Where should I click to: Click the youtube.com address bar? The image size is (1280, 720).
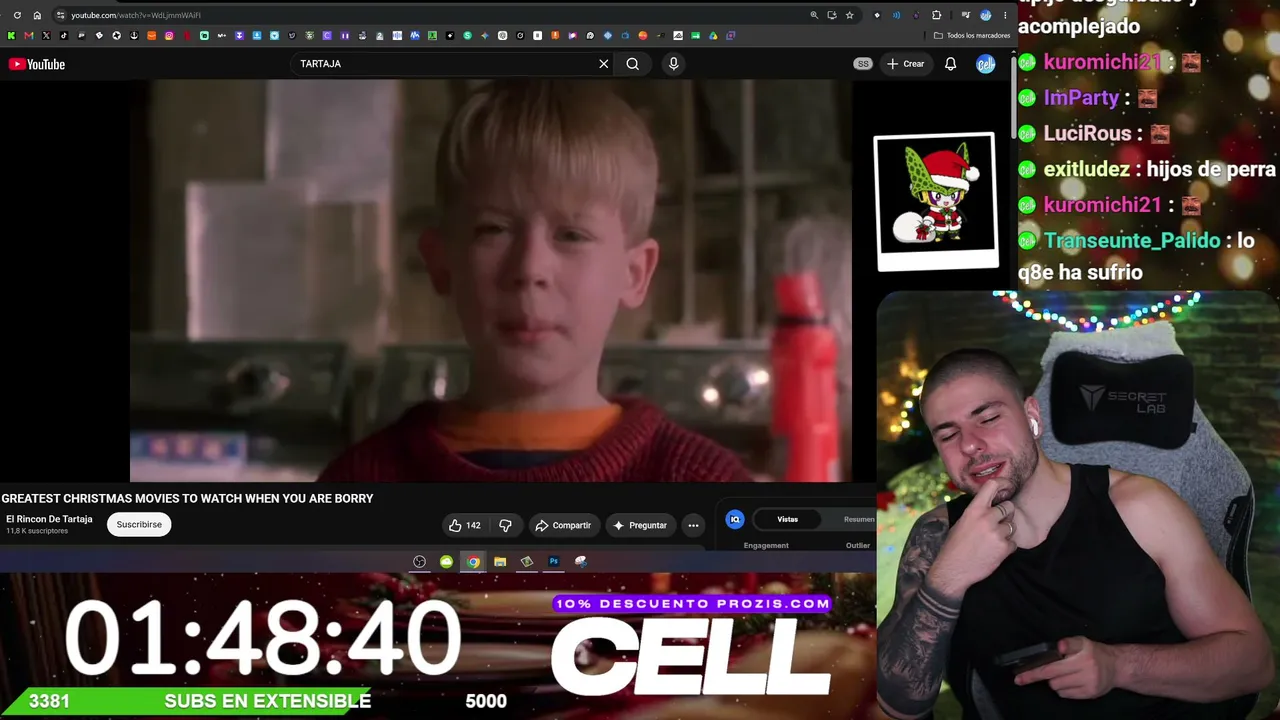(x=430, y=15)
